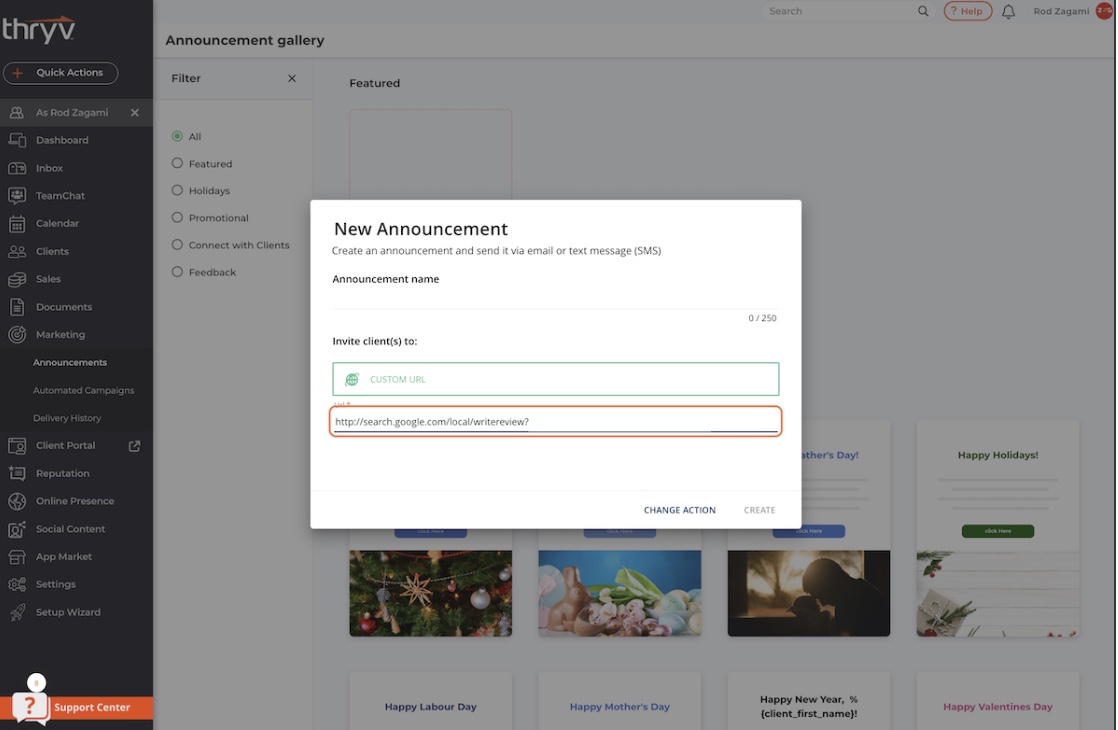The height and width of the screenshot is (730, 1118).
Task: Click the Documents page icon
Action: pos(17,307)
